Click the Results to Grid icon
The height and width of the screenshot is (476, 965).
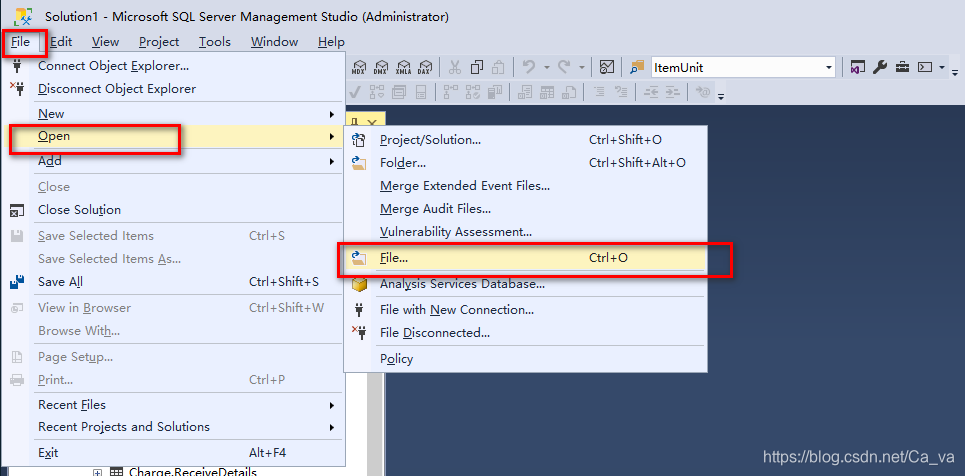click(547, 92)
